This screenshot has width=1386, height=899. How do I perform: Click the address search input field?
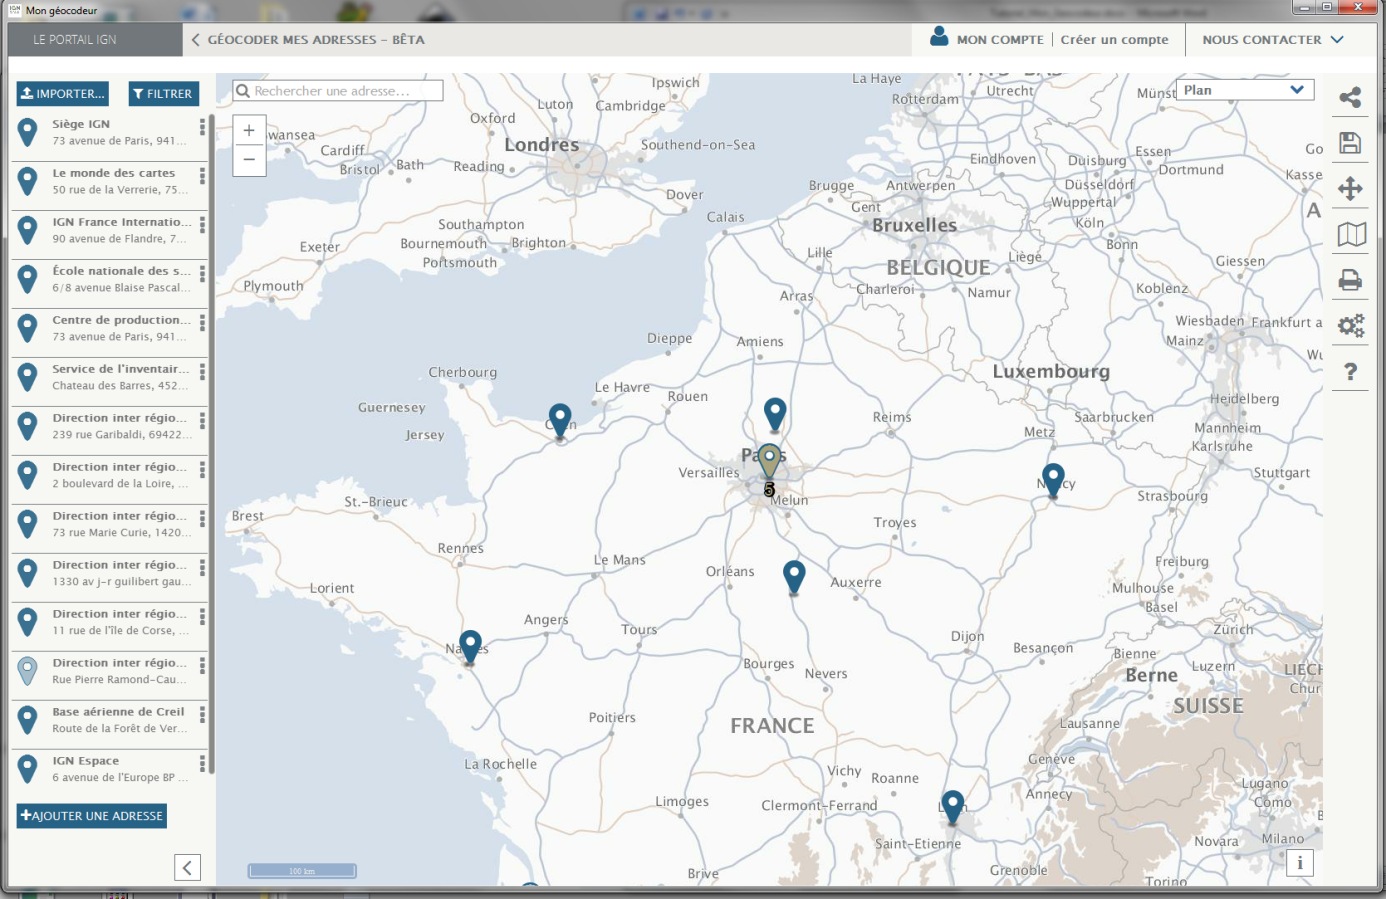click(338, 91)
